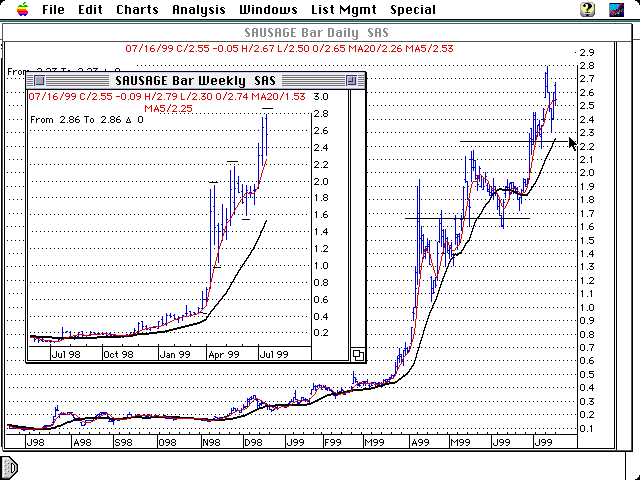Open the Analysis menu
This screenshot has width=640, height=480.
[198, 10]
